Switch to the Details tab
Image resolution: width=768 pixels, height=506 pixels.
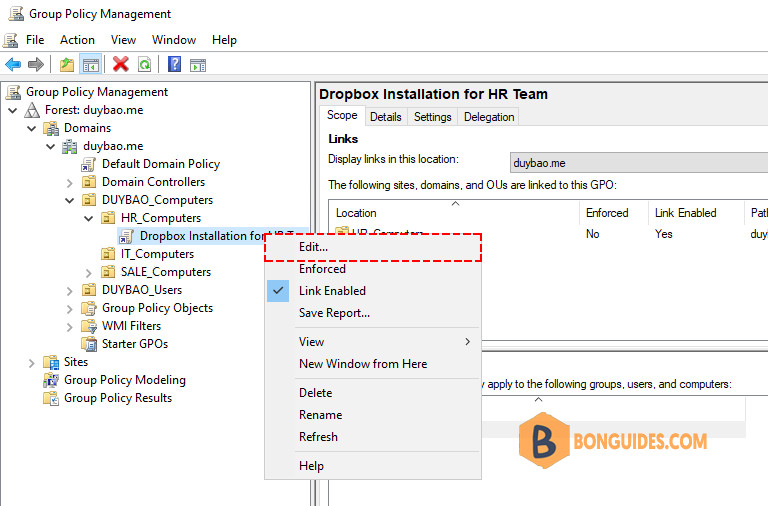[386, 117]
